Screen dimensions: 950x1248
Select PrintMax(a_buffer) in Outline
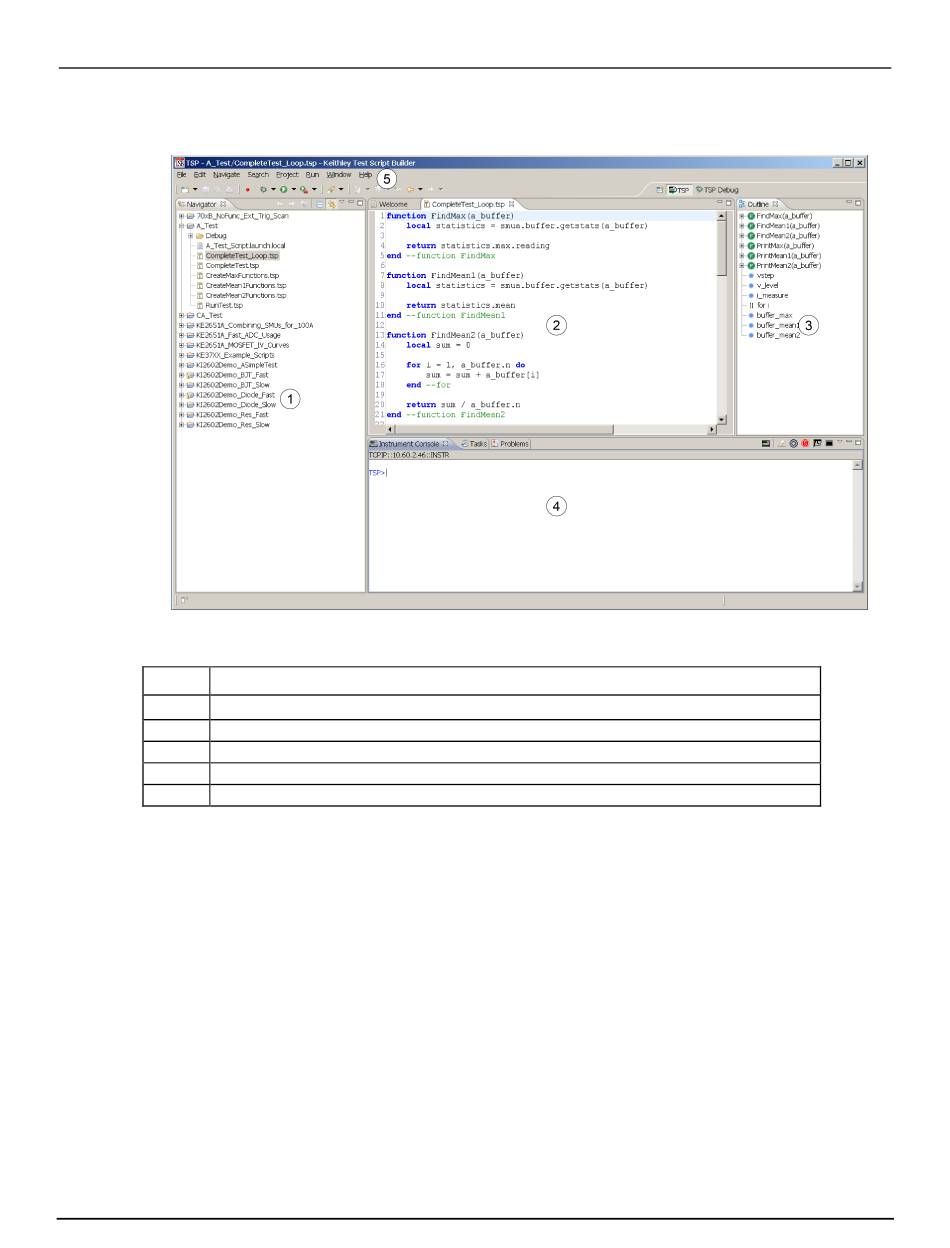pos(786,246)
